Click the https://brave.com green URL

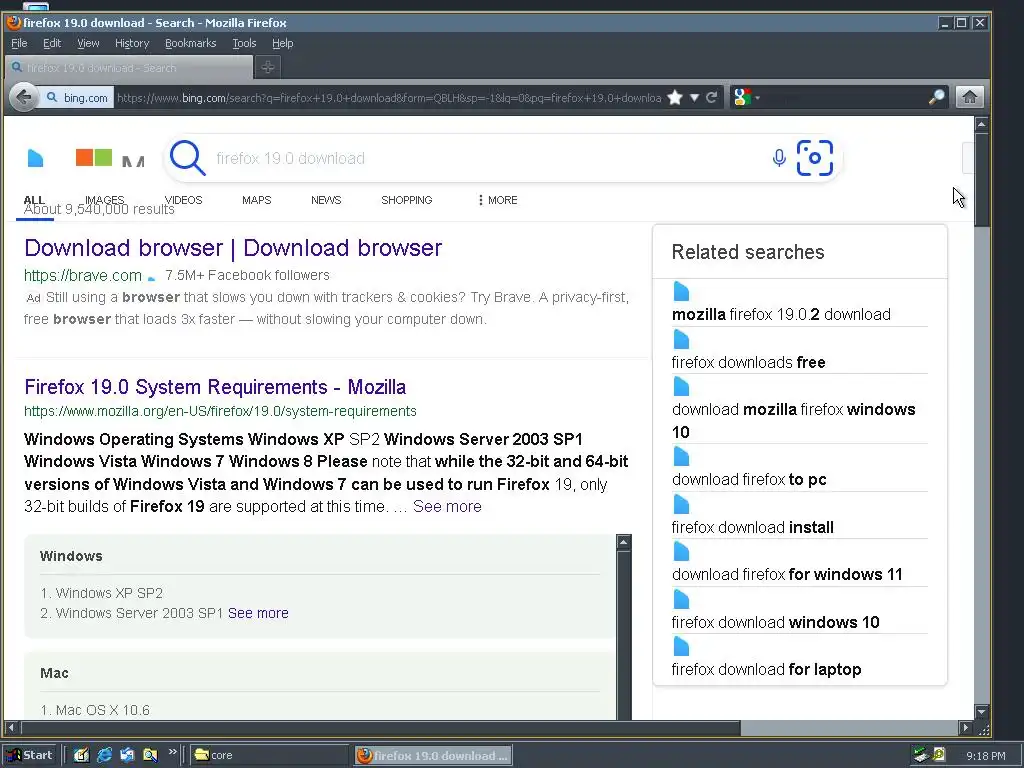[83, 276]
